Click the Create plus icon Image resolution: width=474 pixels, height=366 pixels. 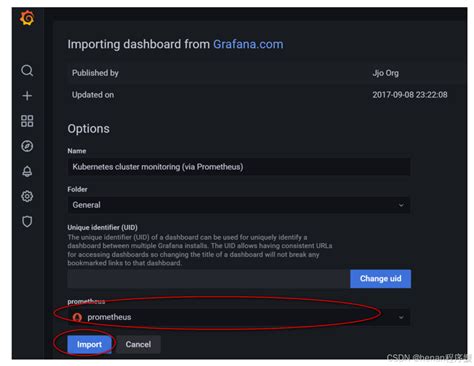point(27,96)
